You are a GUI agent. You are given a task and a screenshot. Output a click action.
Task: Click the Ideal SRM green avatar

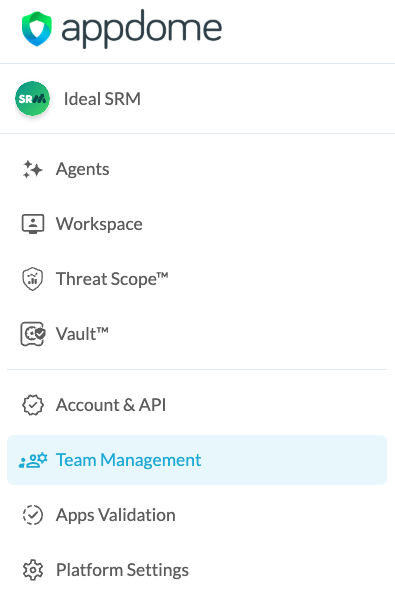click(x=33, y=99)
